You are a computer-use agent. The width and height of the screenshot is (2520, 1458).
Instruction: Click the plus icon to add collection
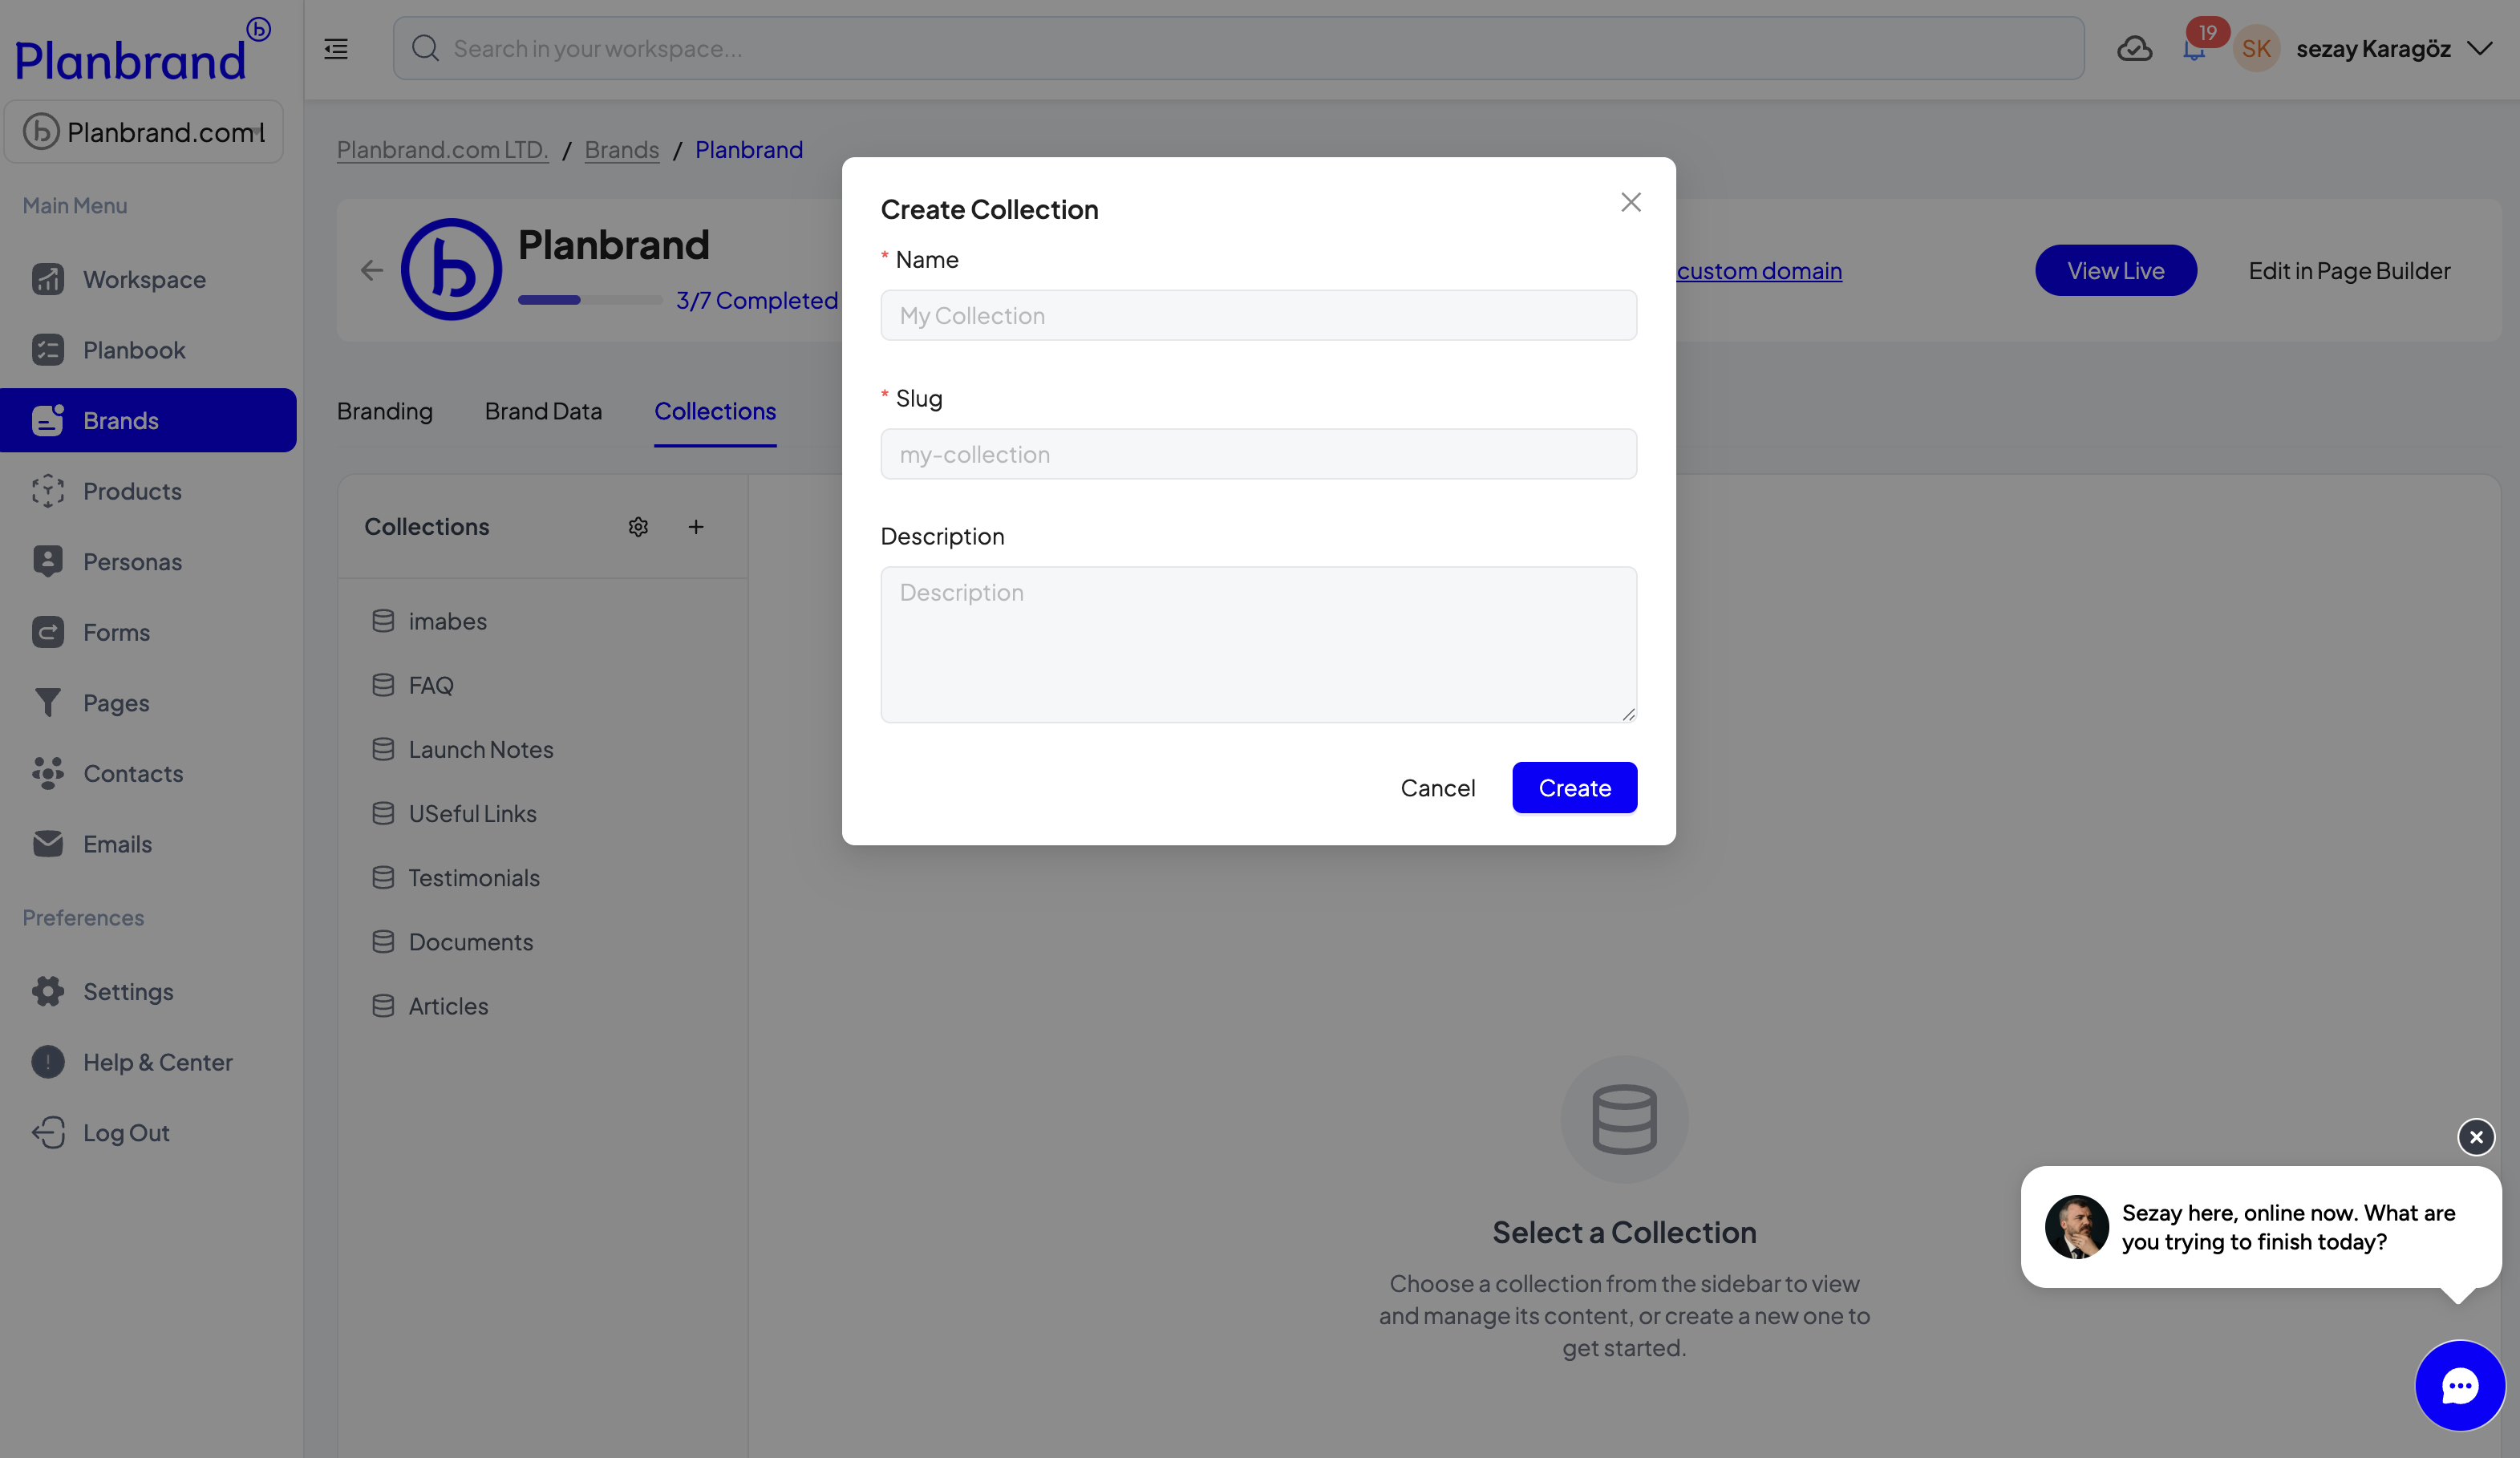[696, 527]
